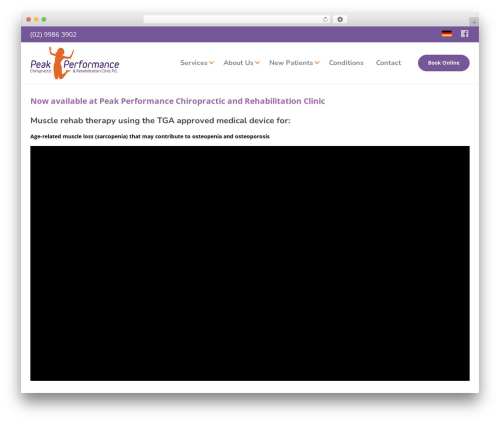The height and width of the screenshot is (423, 500).
Task: Go to the Contact page
Action: point(388,63)
